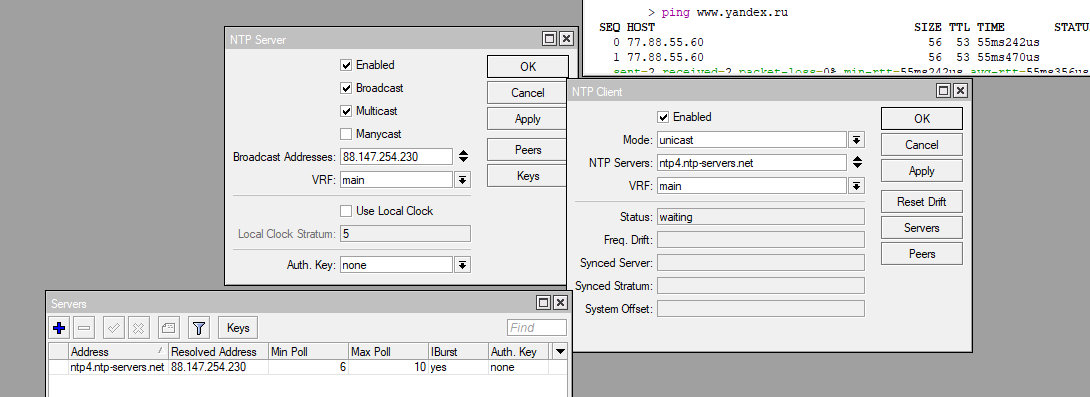Focus the Mode field showing unicast
Image resolution: width=1090 pixels, height=397 pixels.
tap(751, 140)
